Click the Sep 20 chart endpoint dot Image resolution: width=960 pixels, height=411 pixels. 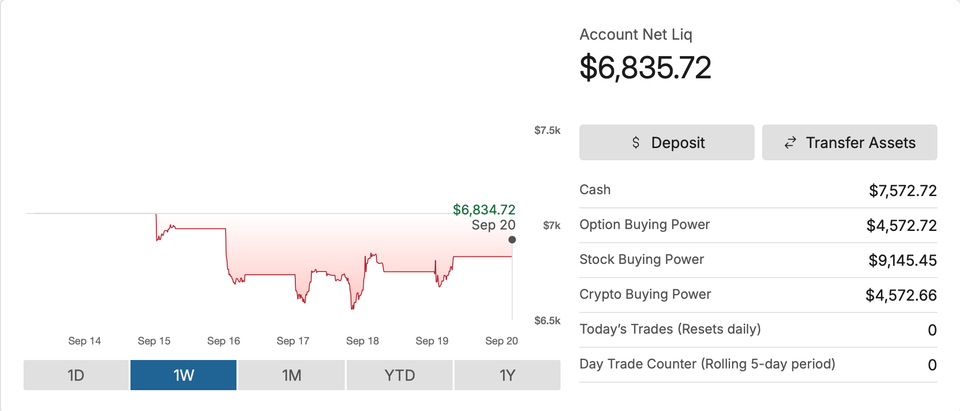(x=512, y=239)
